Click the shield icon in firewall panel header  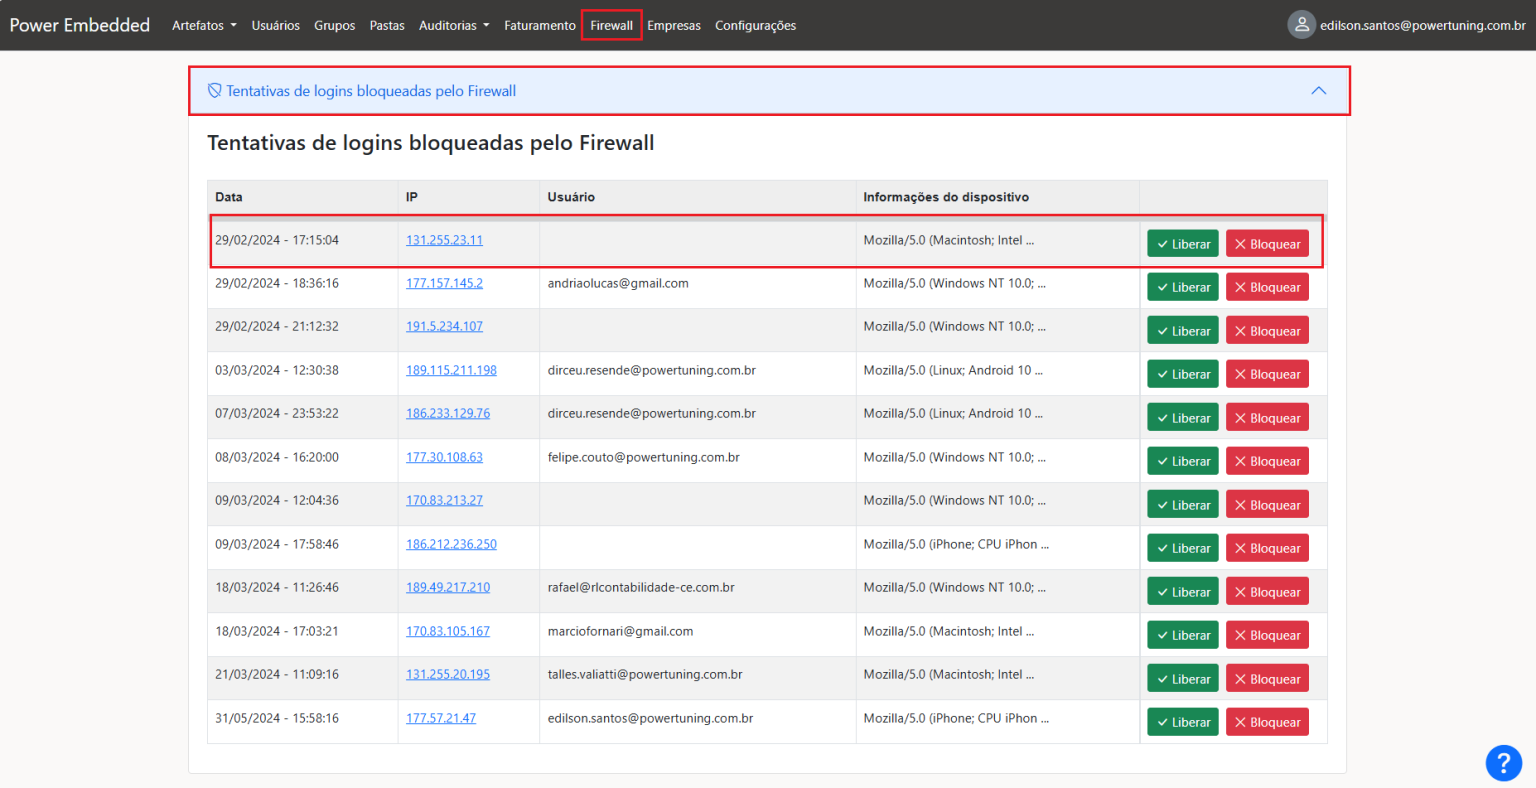click(214, 91)
